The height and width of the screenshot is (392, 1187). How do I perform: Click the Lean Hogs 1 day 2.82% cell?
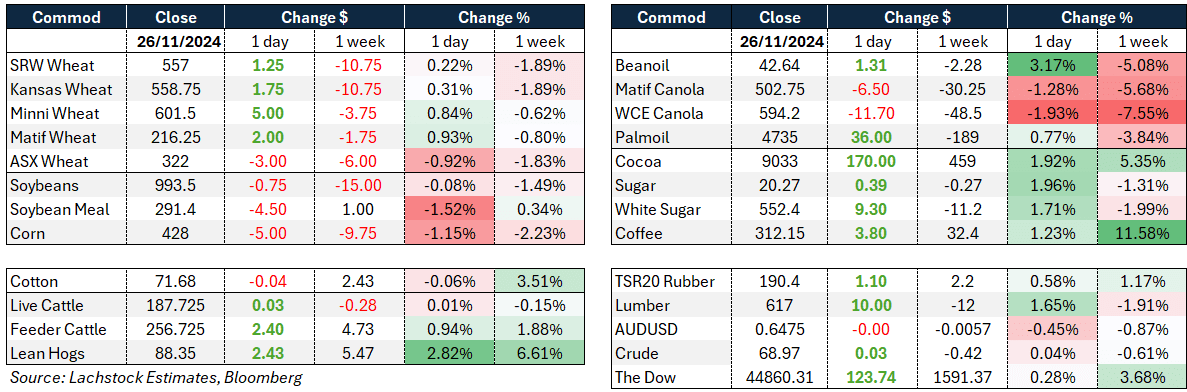coord(450,353)
